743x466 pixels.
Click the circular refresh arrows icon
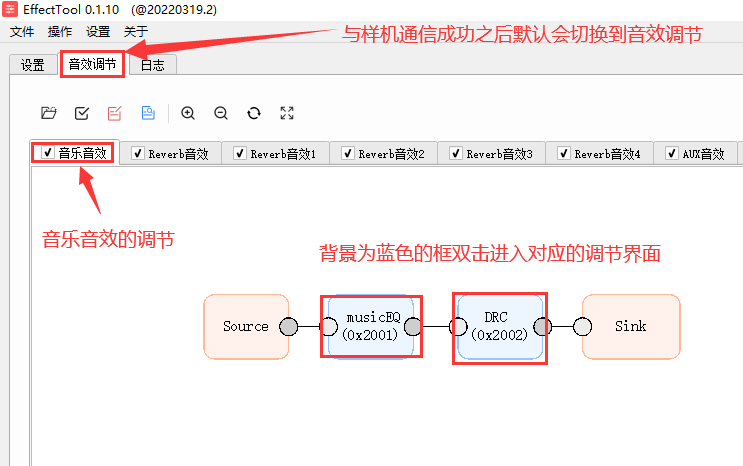click(254, 113)
